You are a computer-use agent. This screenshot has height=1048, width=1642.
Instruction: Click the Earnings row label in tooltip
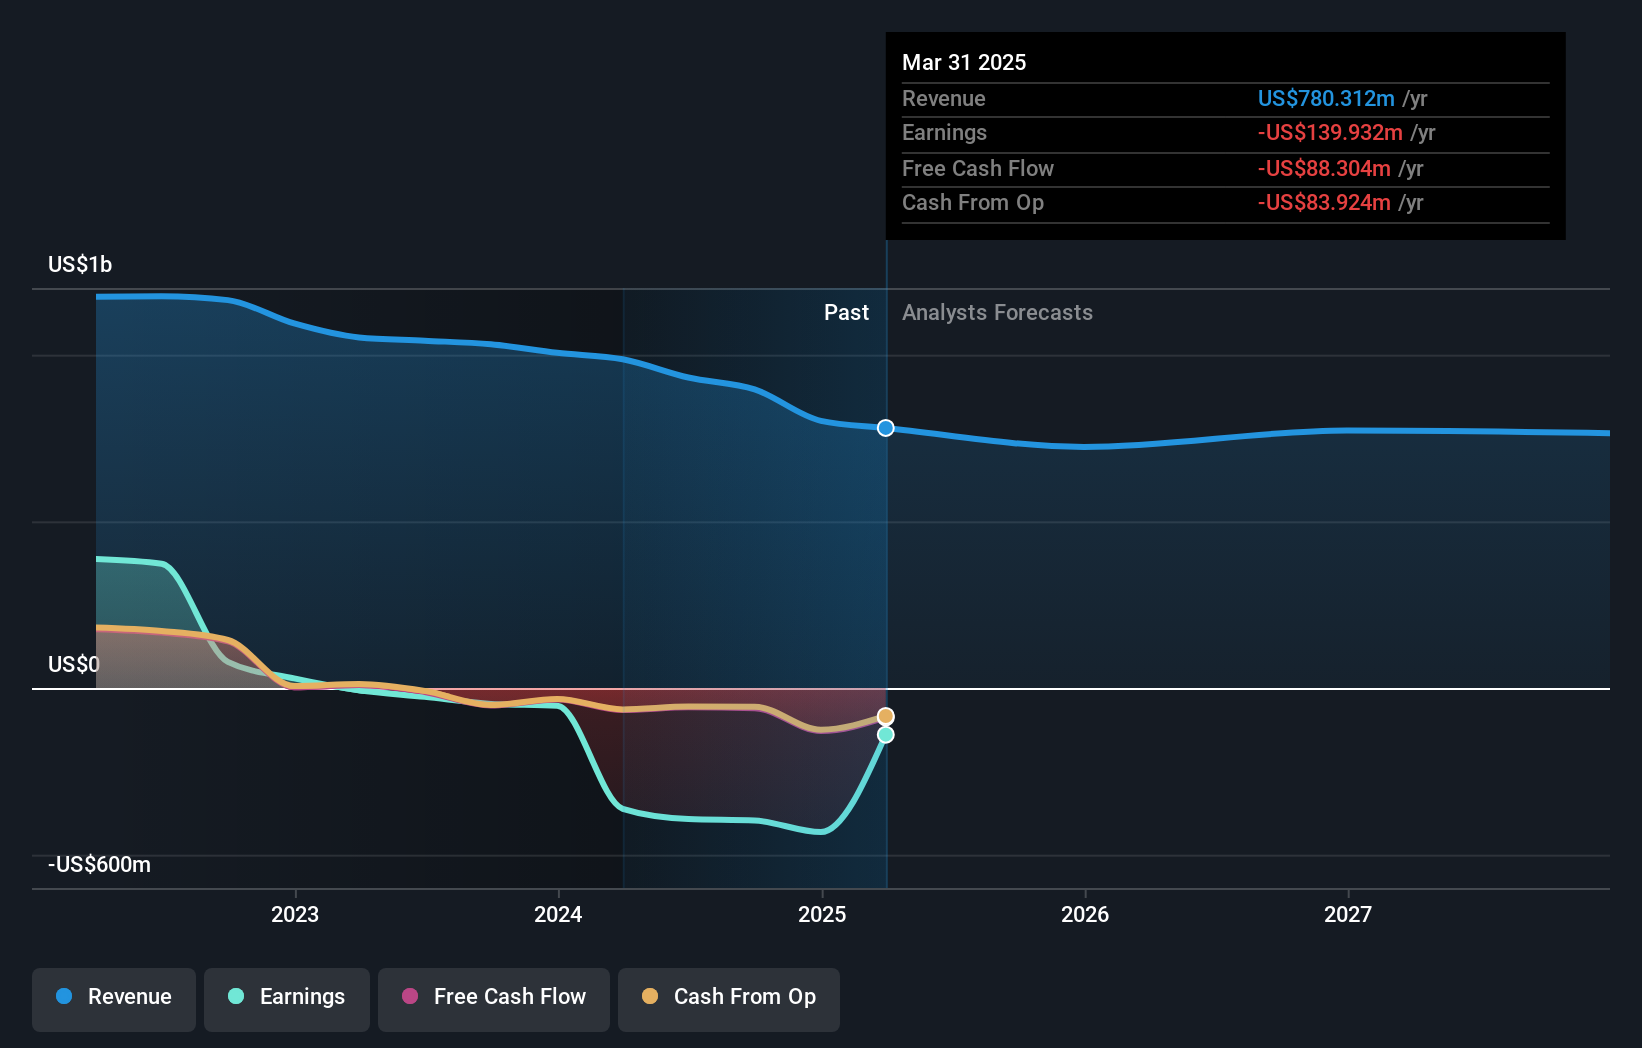click(944, 132)
